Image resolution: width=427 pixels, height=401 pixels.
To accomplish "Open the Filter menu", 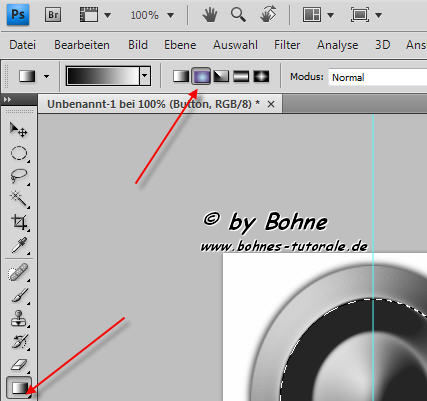I will coord(287,45).
